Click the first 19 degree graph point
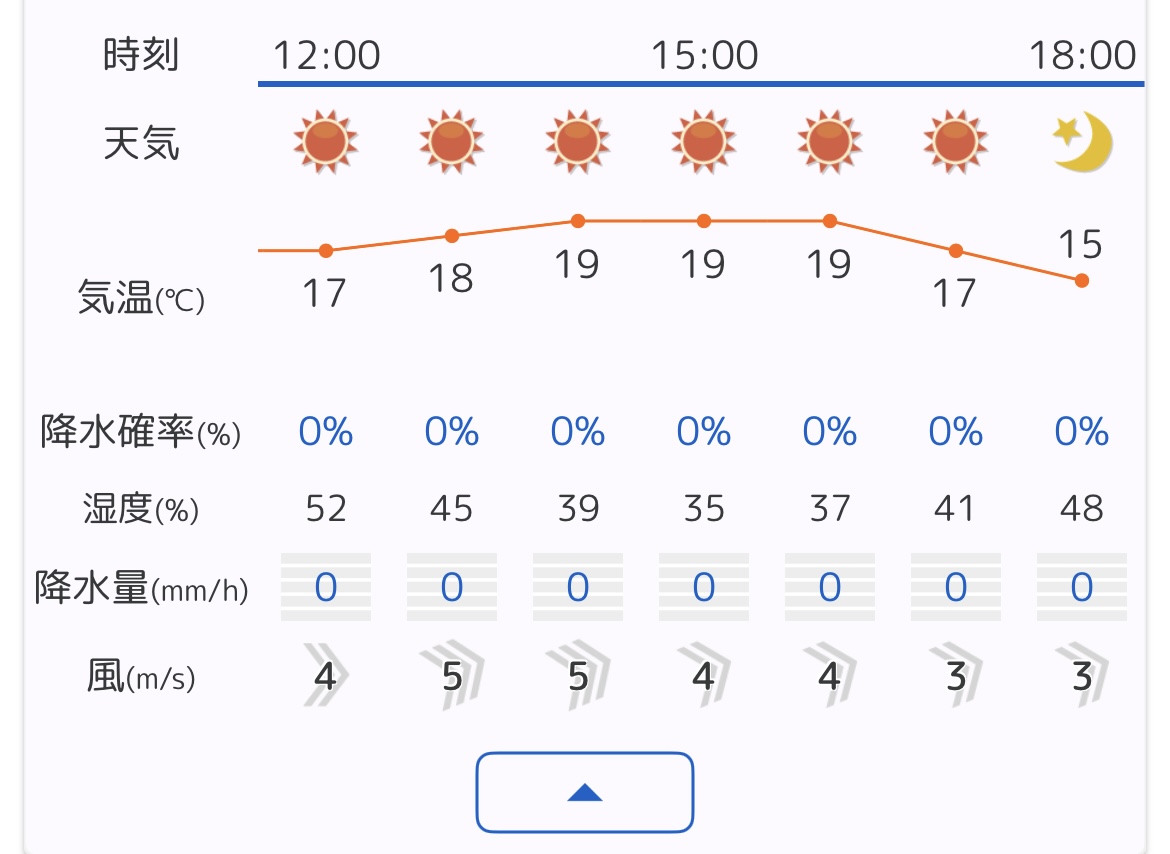The width and height of the screenshot is (1170, 854). point(578,221)
